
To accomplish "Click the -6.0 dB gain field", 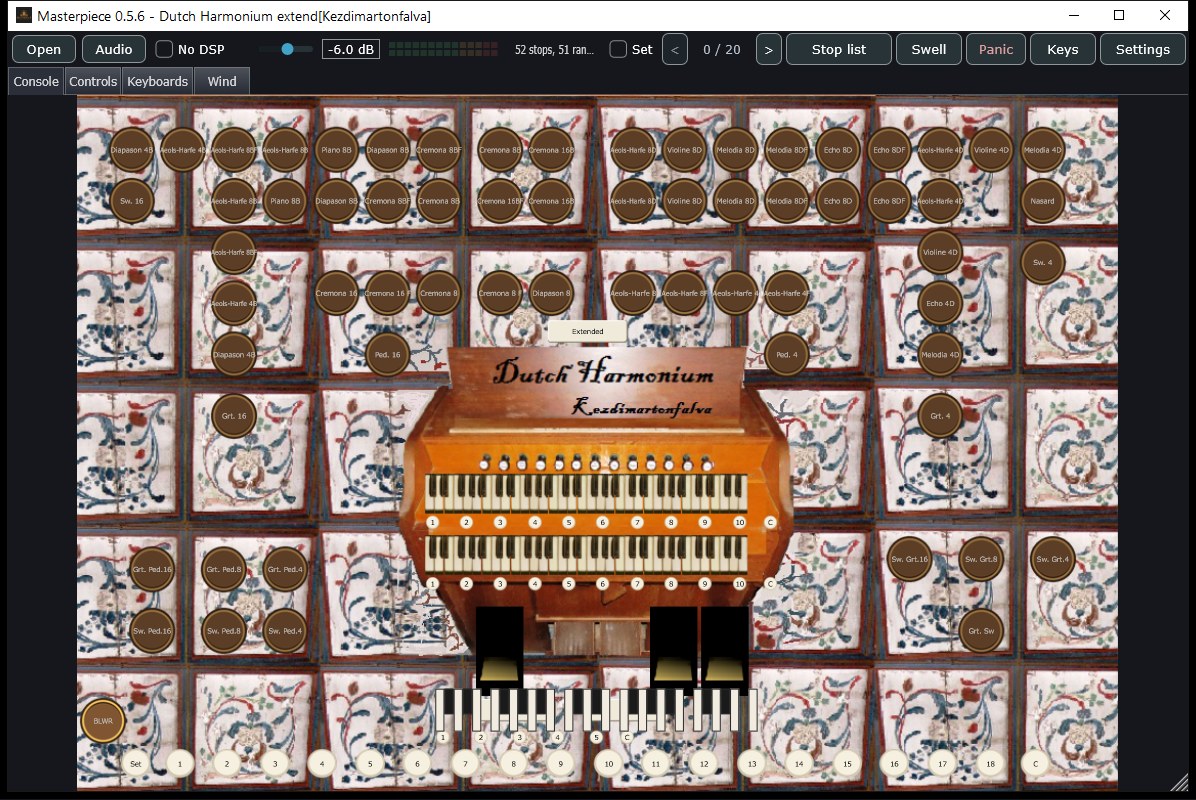I will coord(351,50).
